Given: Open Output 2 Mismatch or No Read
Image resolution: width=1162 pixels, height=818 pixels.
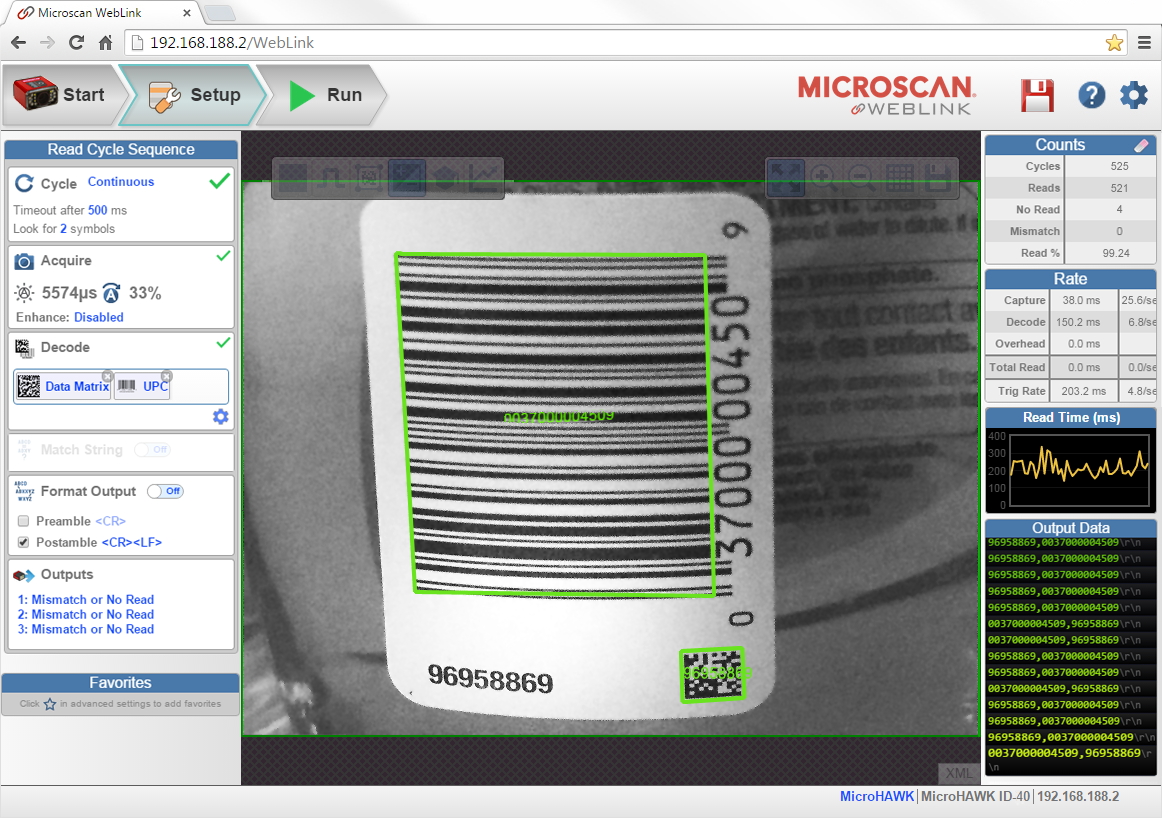Looking at the screenshot, I should 86,614.
